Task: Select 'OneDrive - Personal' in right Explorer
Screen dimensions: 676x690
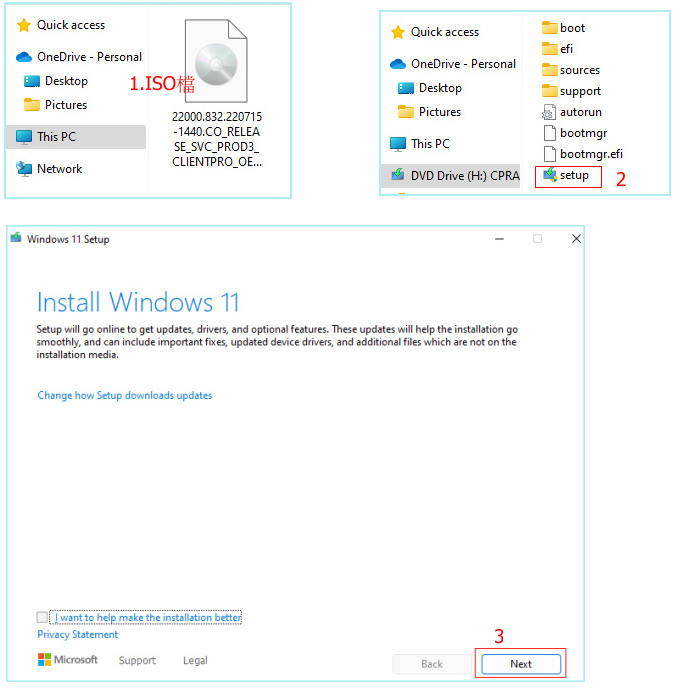Action: coord(463,64)
